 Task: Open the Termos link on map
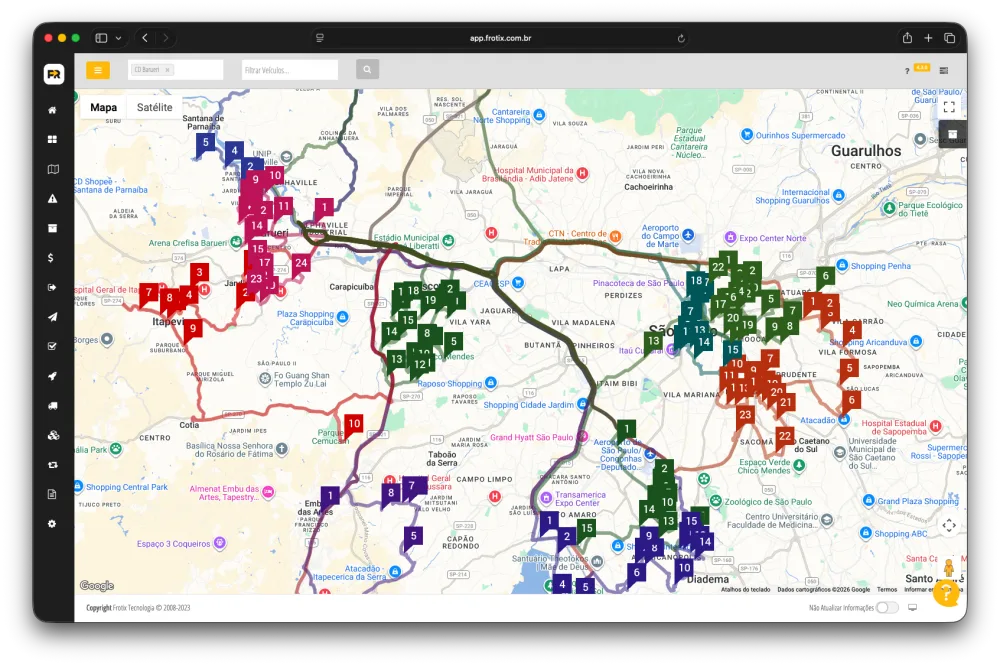point(886,589)
